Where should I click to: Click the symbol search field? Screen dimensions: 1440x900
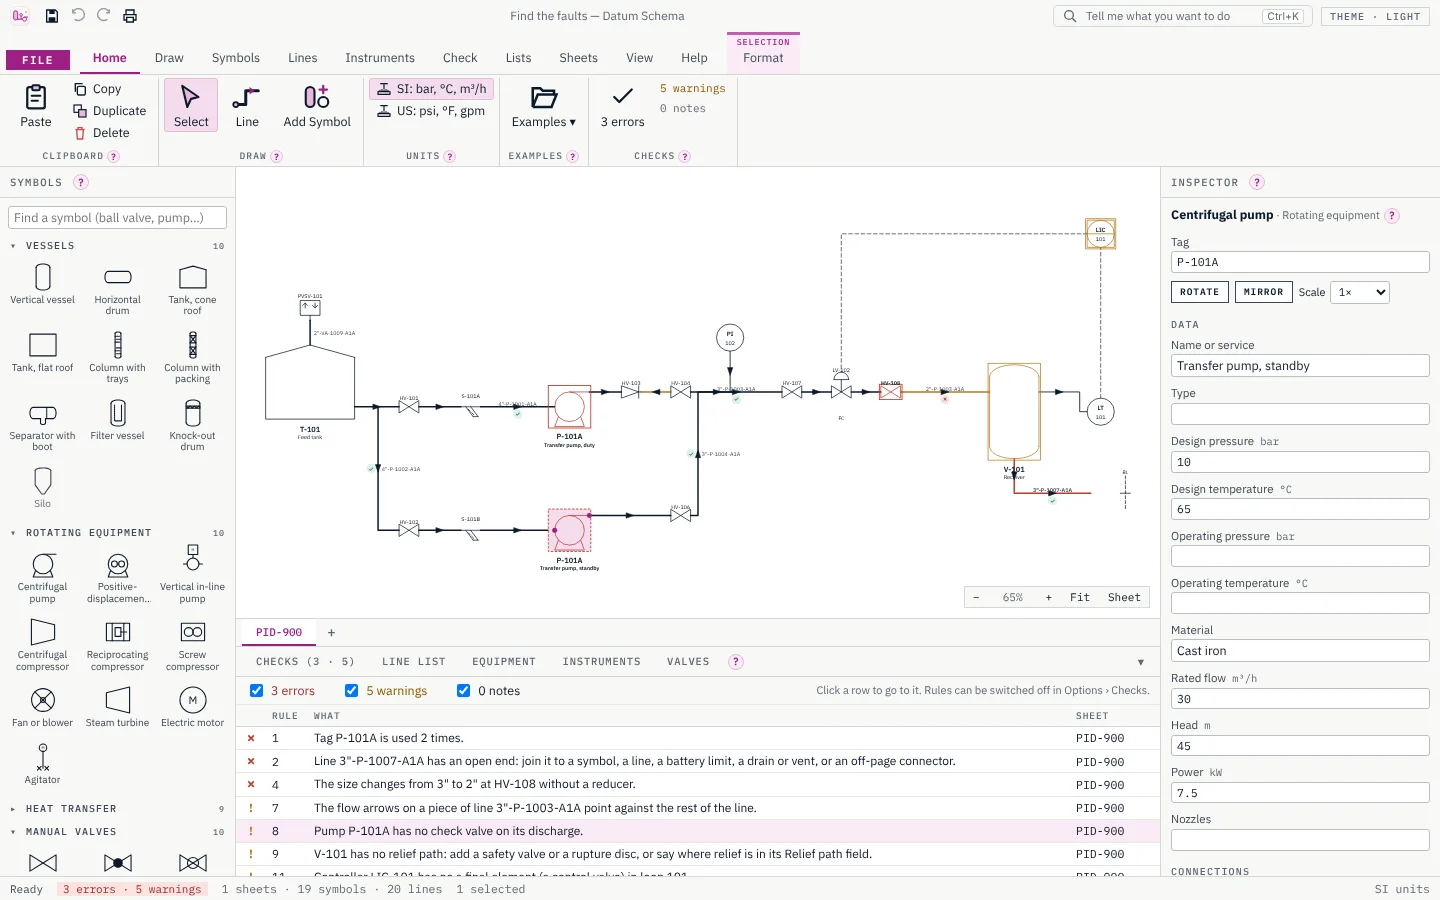tap(118, 218)
